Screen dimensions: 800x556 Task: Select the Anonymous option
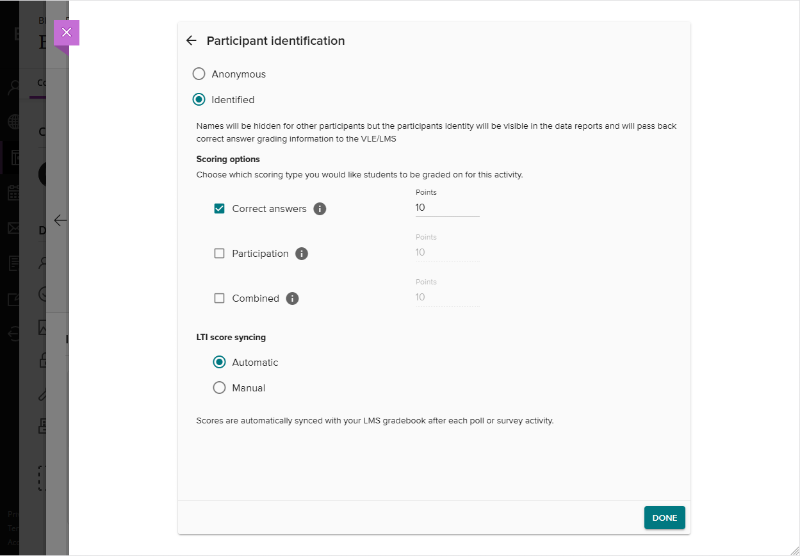click(x=199, y=74)
